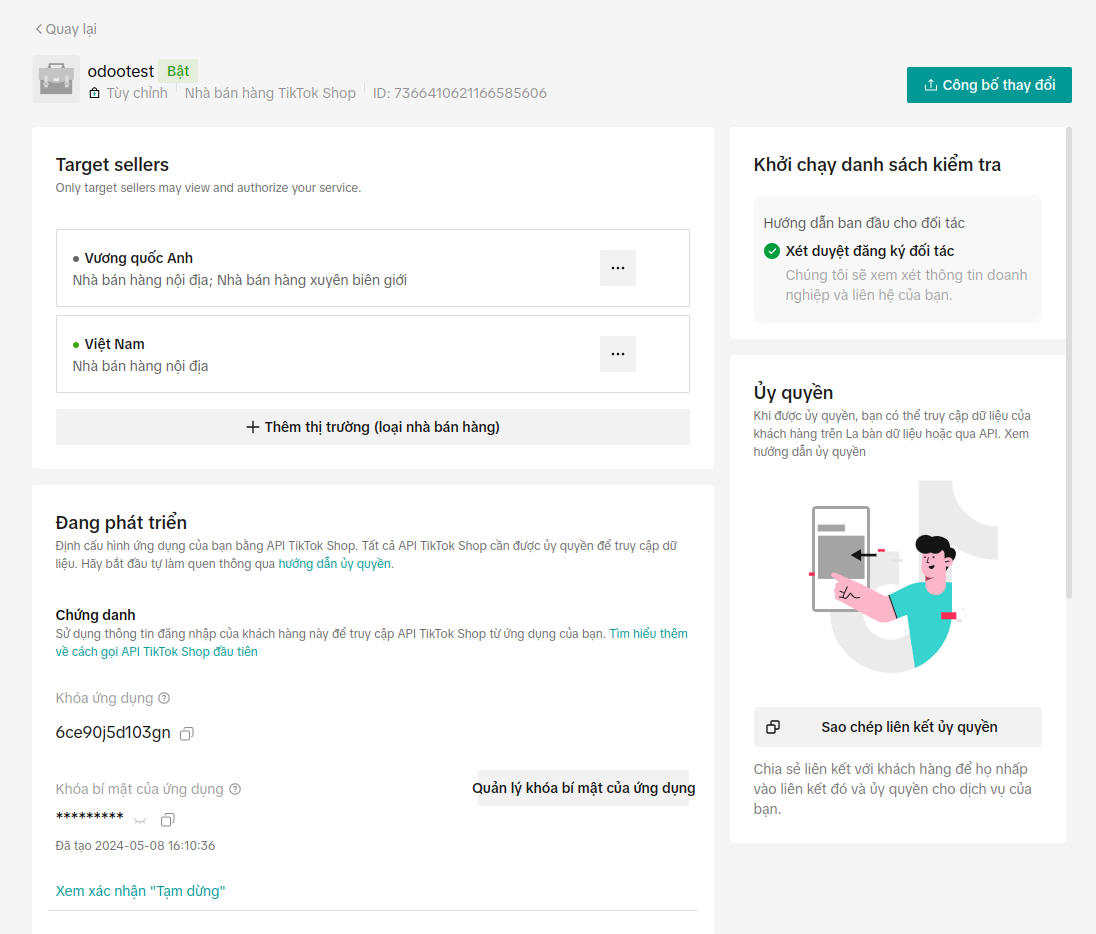Click the green check icon for Xét duyệt
Viewport: 1096px width, 934px height.
pos(771,251)
